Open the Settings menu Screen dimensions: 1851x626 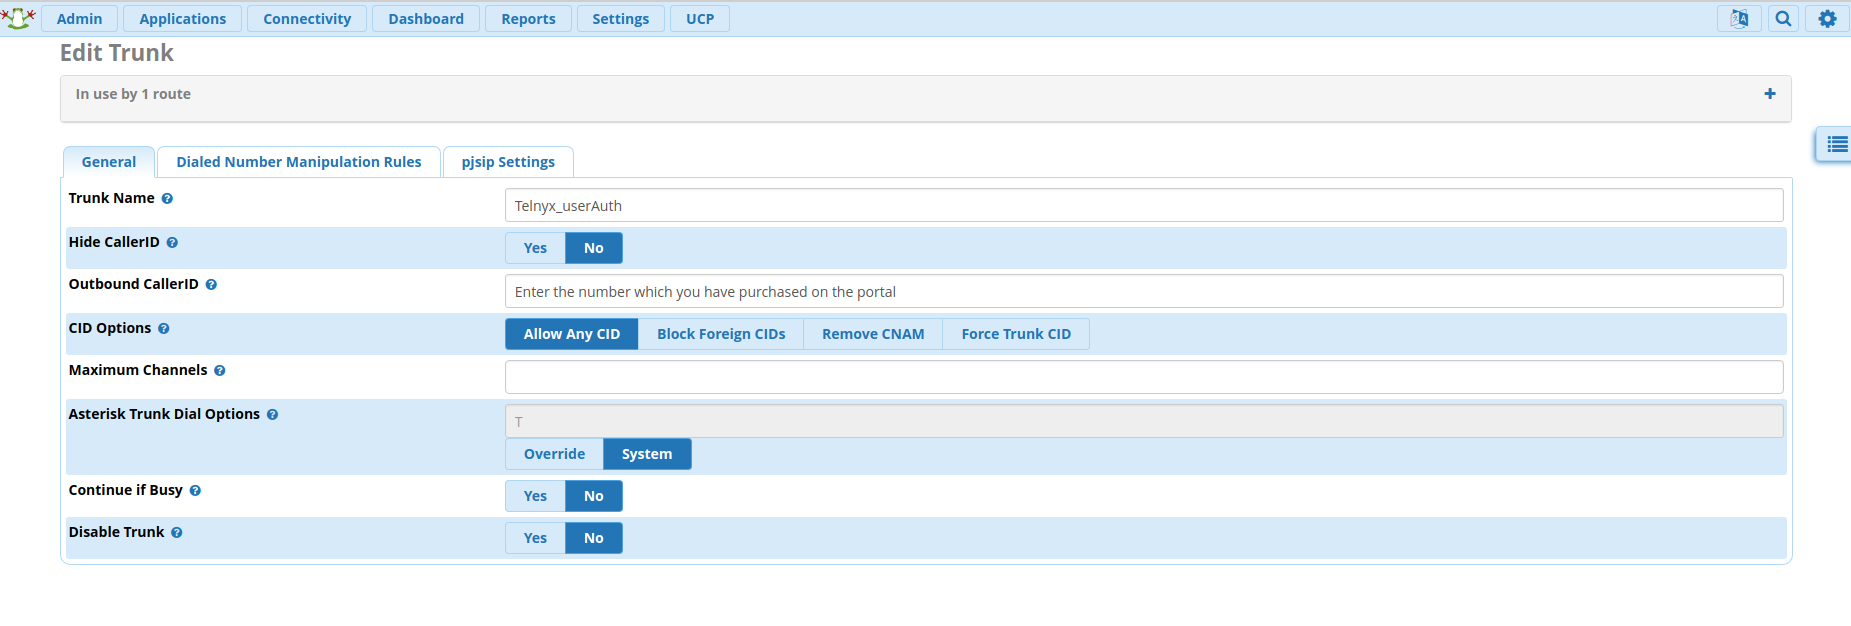pos(621,19)
